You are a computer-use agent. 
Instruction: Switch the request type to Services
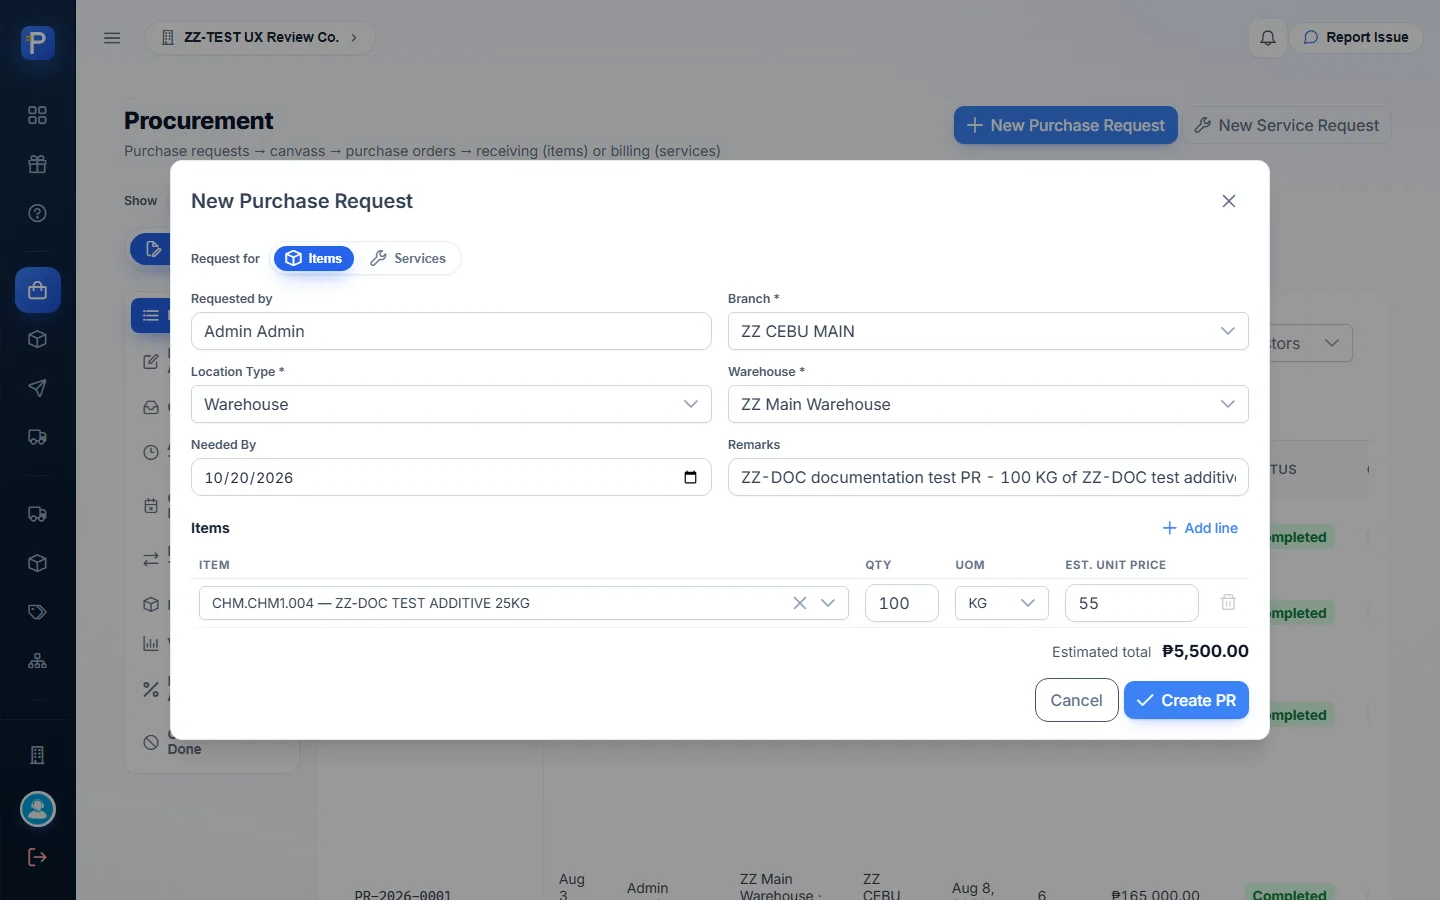(x=408, y=258)
